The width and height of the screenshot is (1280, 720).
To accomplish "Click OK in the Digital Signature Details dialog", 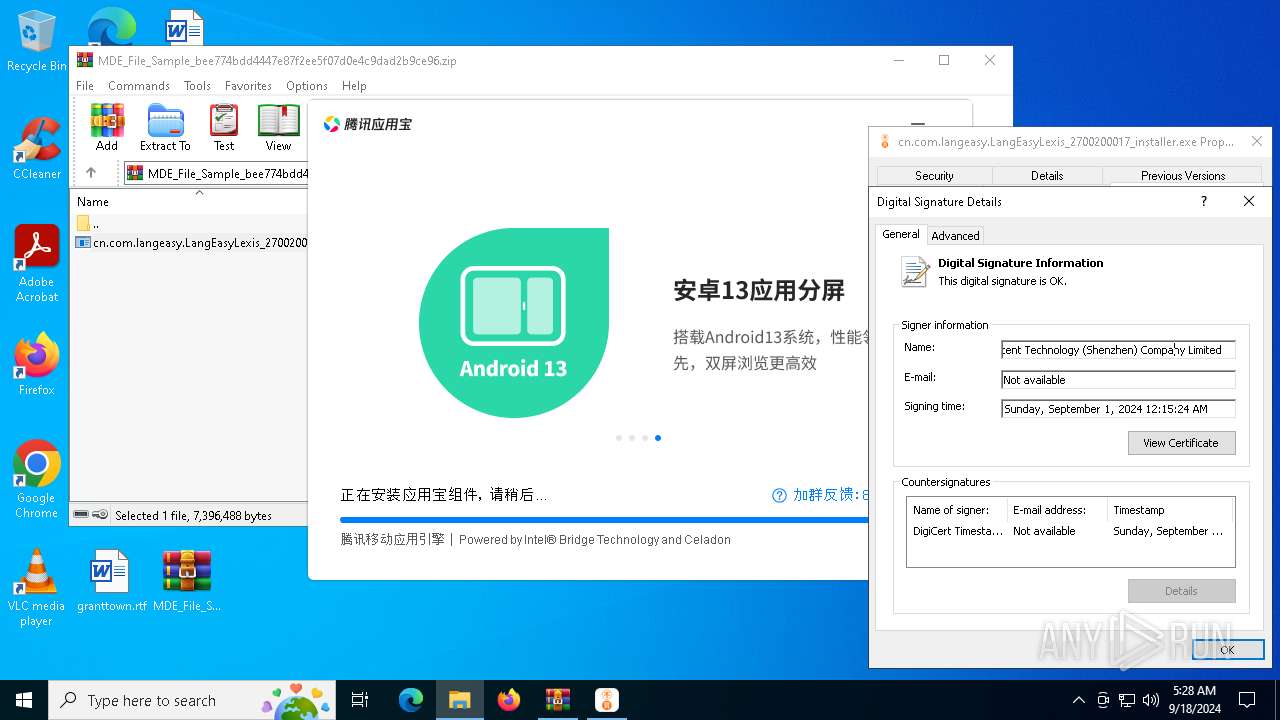I will tap(1227, 650).
